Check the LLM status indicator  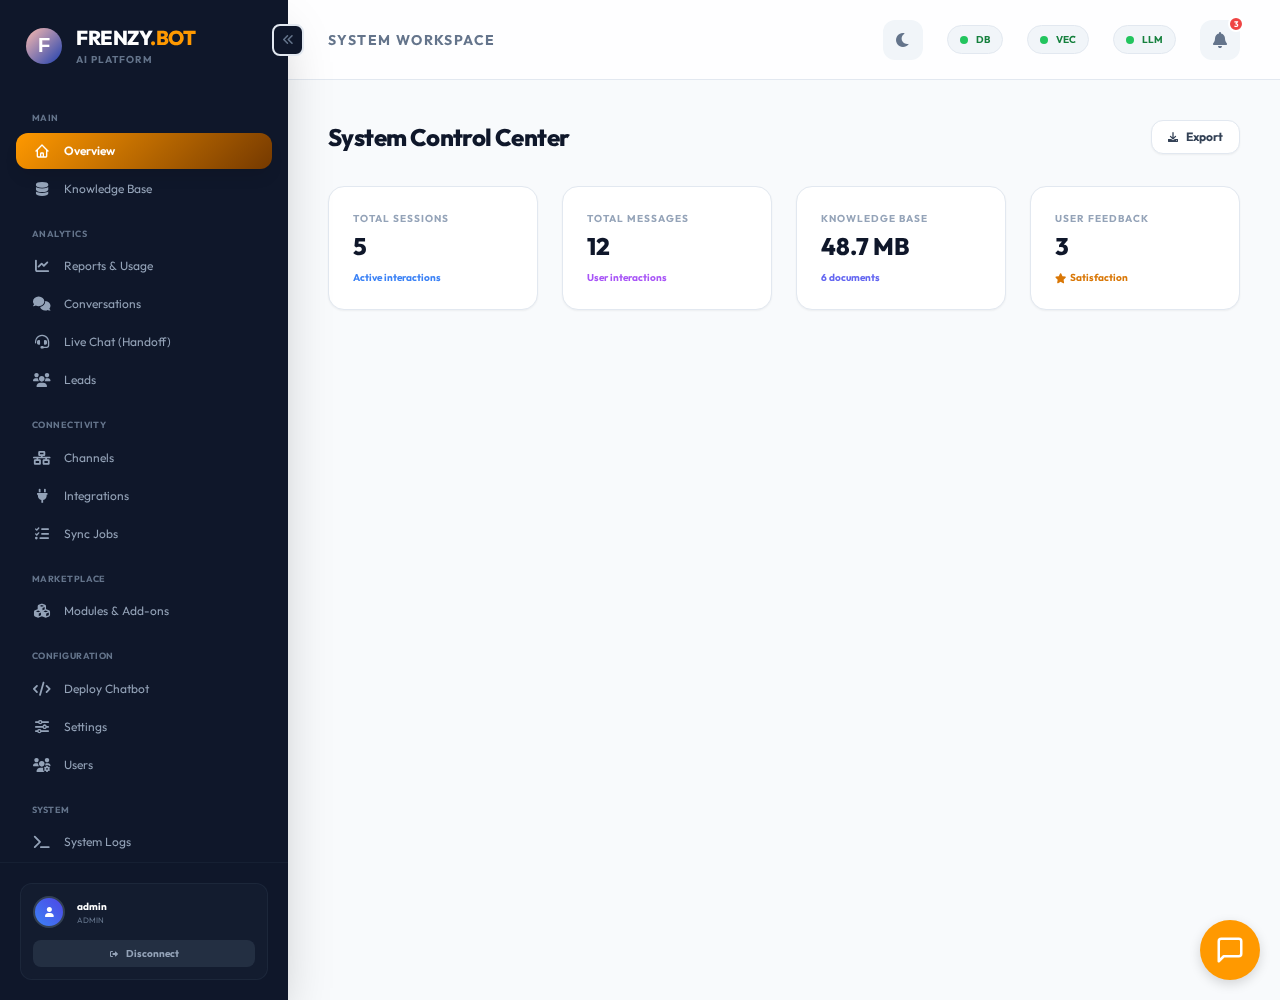coord(1144,40)
